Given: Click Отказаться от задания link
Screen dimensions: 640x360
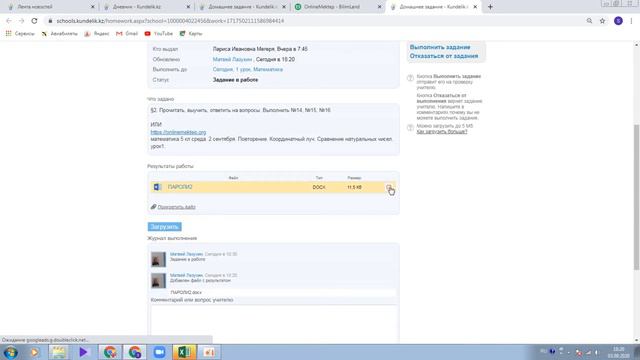Looking at the screenshot, I should (x=444, y=56).
